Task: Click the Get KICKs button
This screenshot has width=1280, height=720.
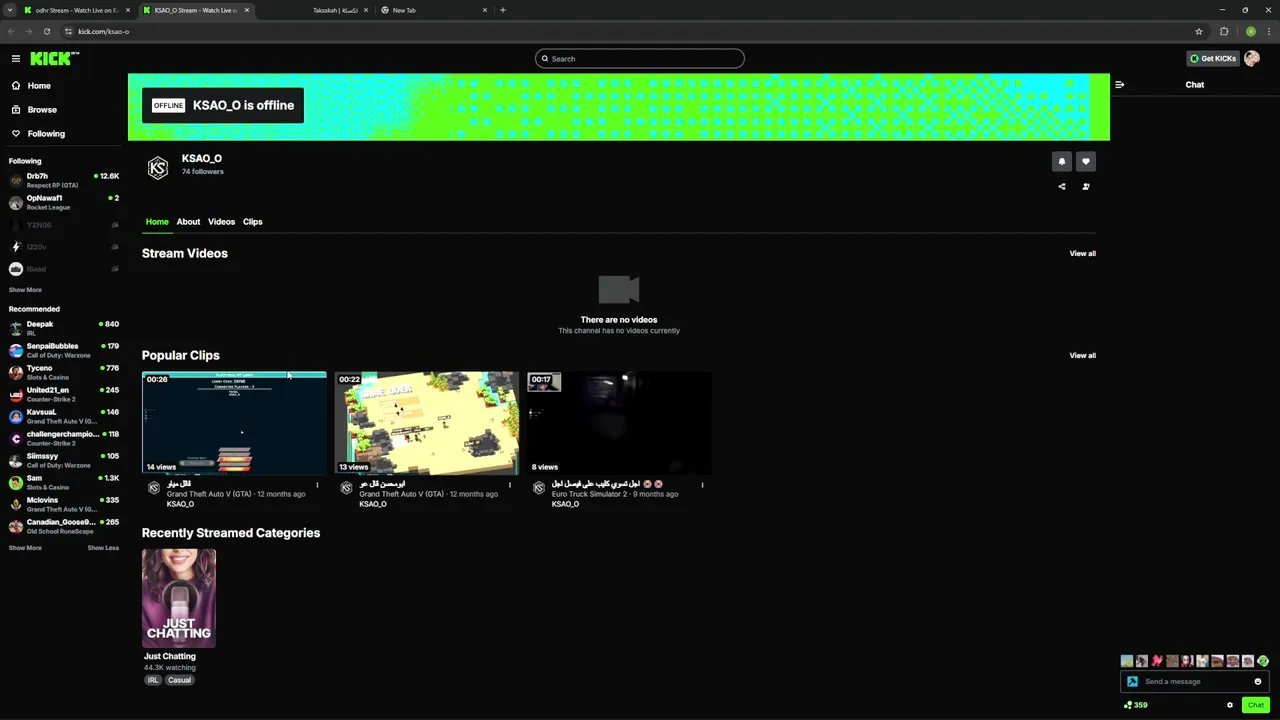Action: click(1213, 59)
